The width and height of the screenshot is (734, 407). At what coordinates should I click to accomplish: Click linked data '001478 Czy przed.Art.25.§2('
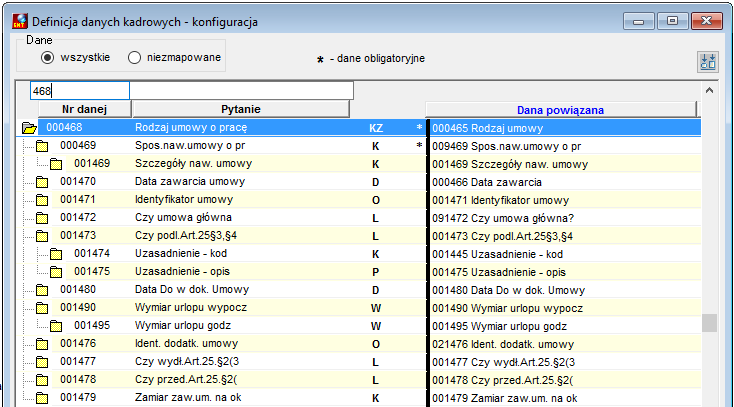coord(502,380)
